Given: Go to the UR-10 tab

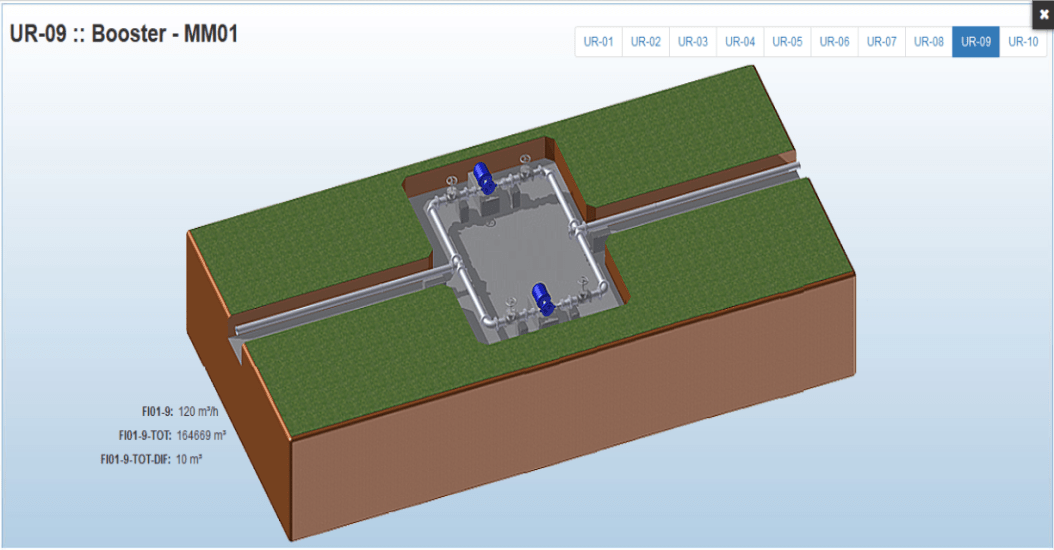Looking at the screenshot, I should (1023, 42).
